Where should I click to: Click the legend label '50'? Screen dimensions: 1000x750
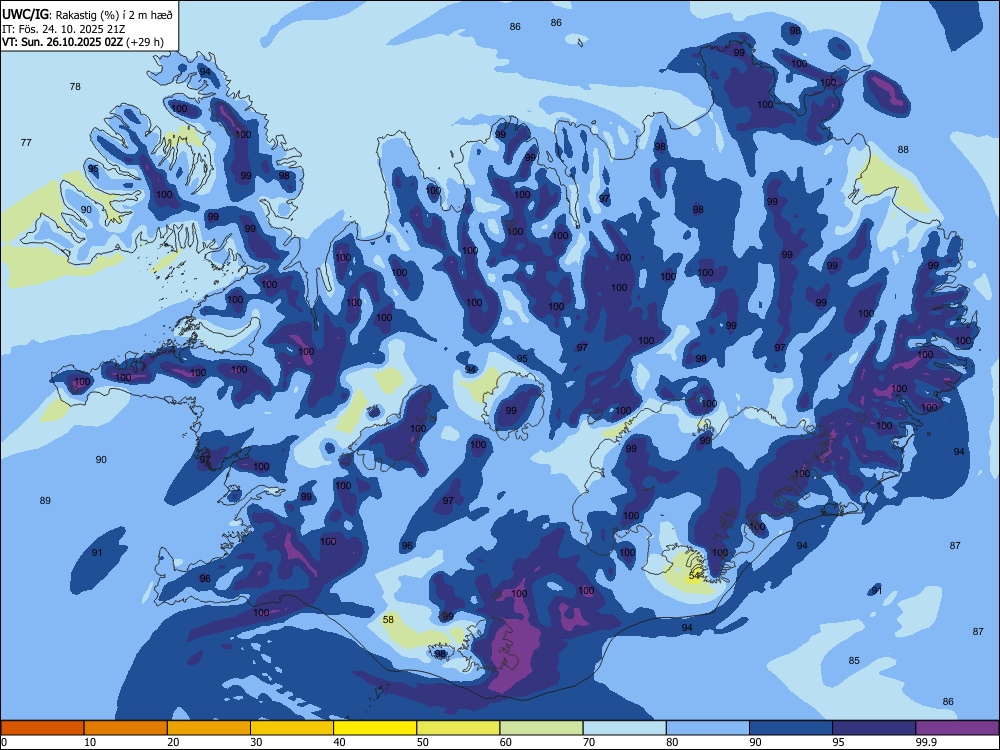pos(422,742)
